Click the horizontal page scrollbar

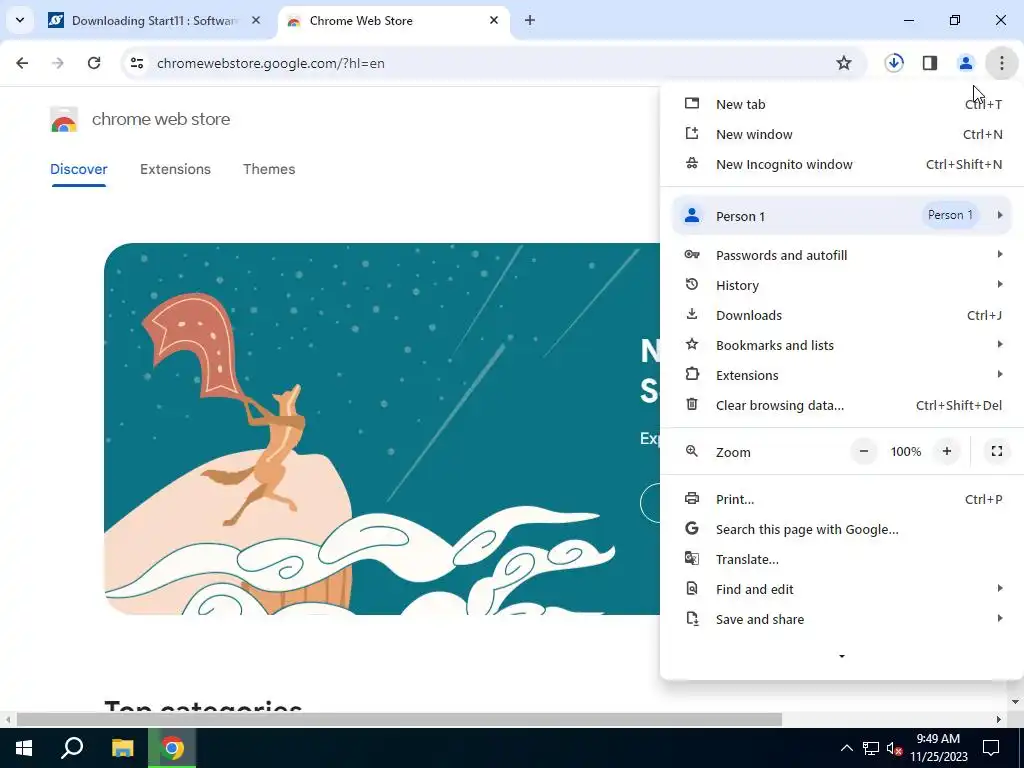(x=399, y=720)
